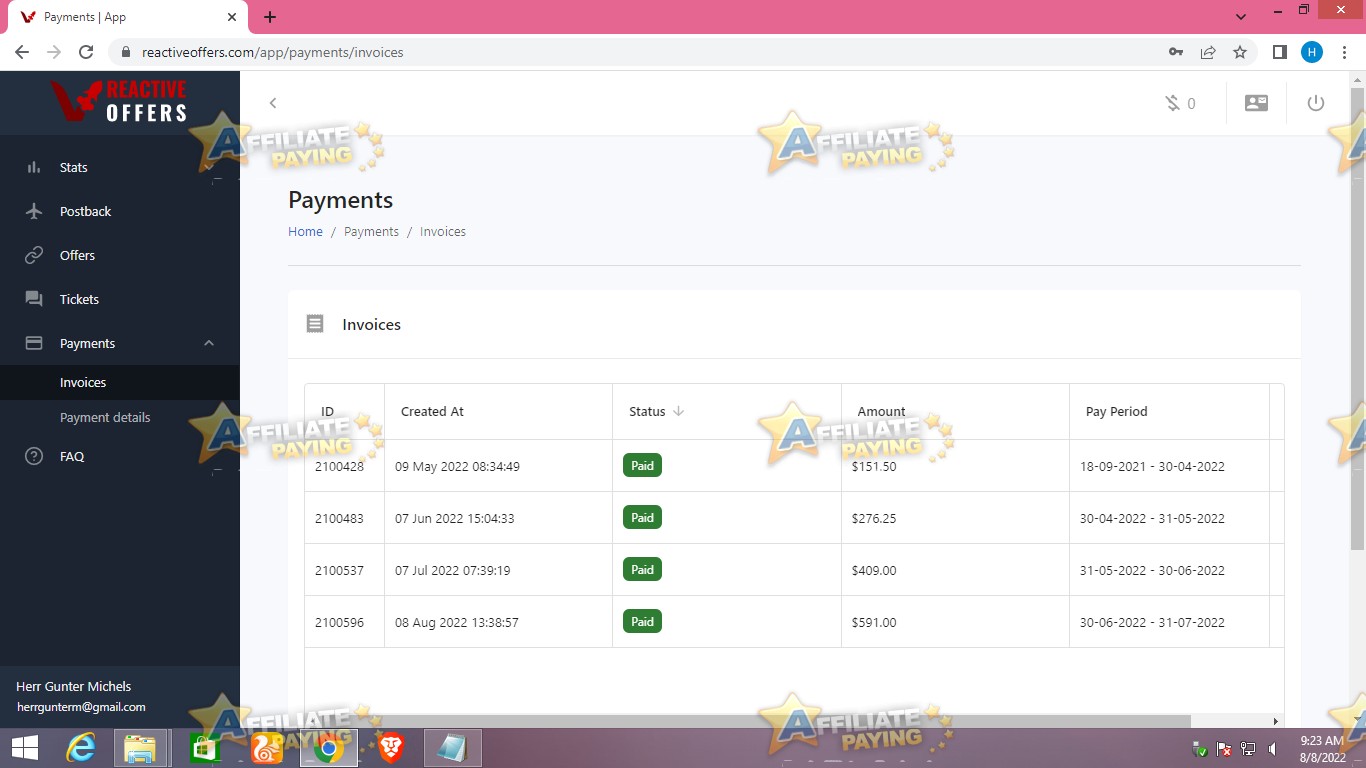
Task: Click the Payments card icon
Action: [x=34, y=343]
